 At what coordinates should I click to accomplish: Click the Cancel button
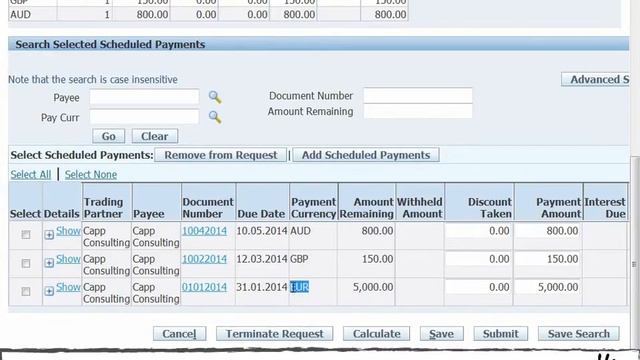(x=179, y=334)
